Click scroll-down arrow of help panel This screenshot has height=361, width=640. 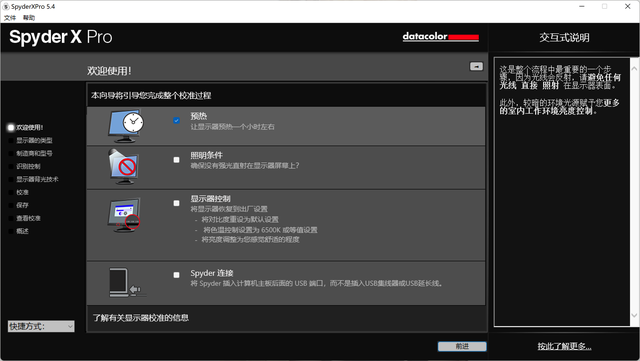634,315
